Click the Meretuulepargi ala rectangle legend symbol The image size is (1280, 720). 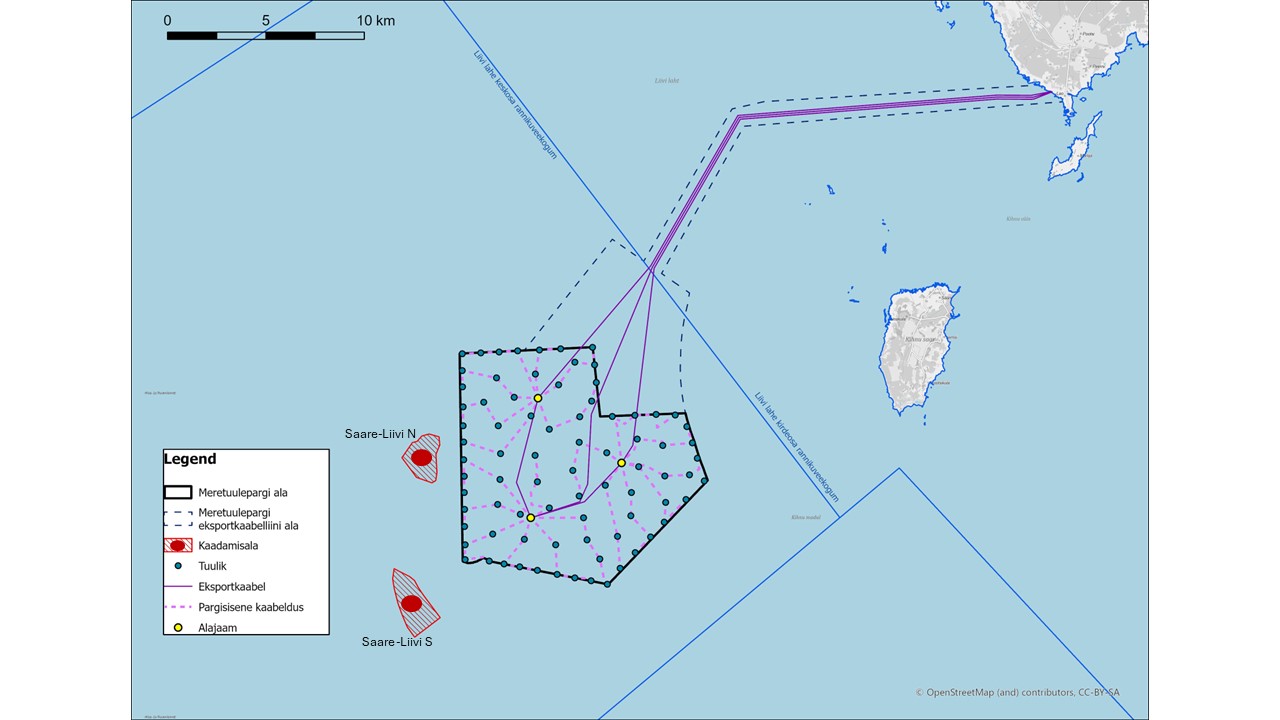point(178,492)
